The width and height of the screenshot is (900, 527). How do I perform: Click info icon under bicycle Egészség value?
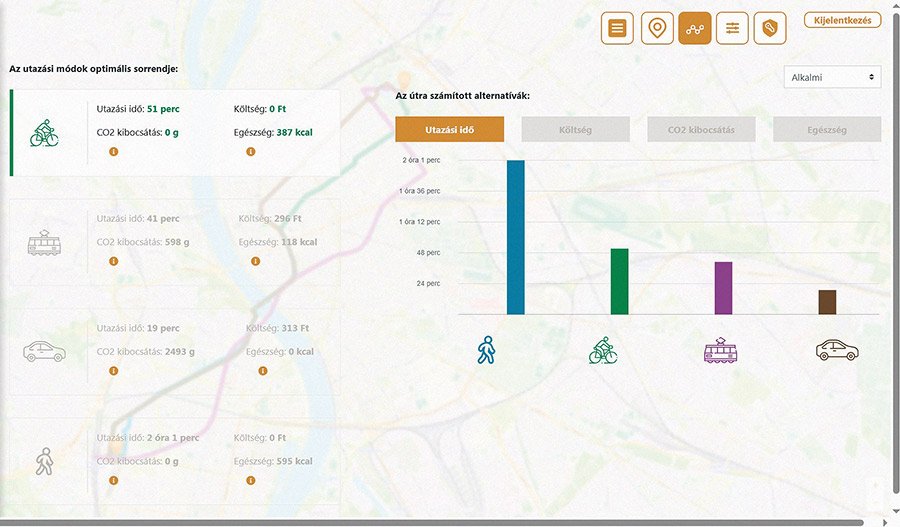pyautogui.click(x=251, y=152)
